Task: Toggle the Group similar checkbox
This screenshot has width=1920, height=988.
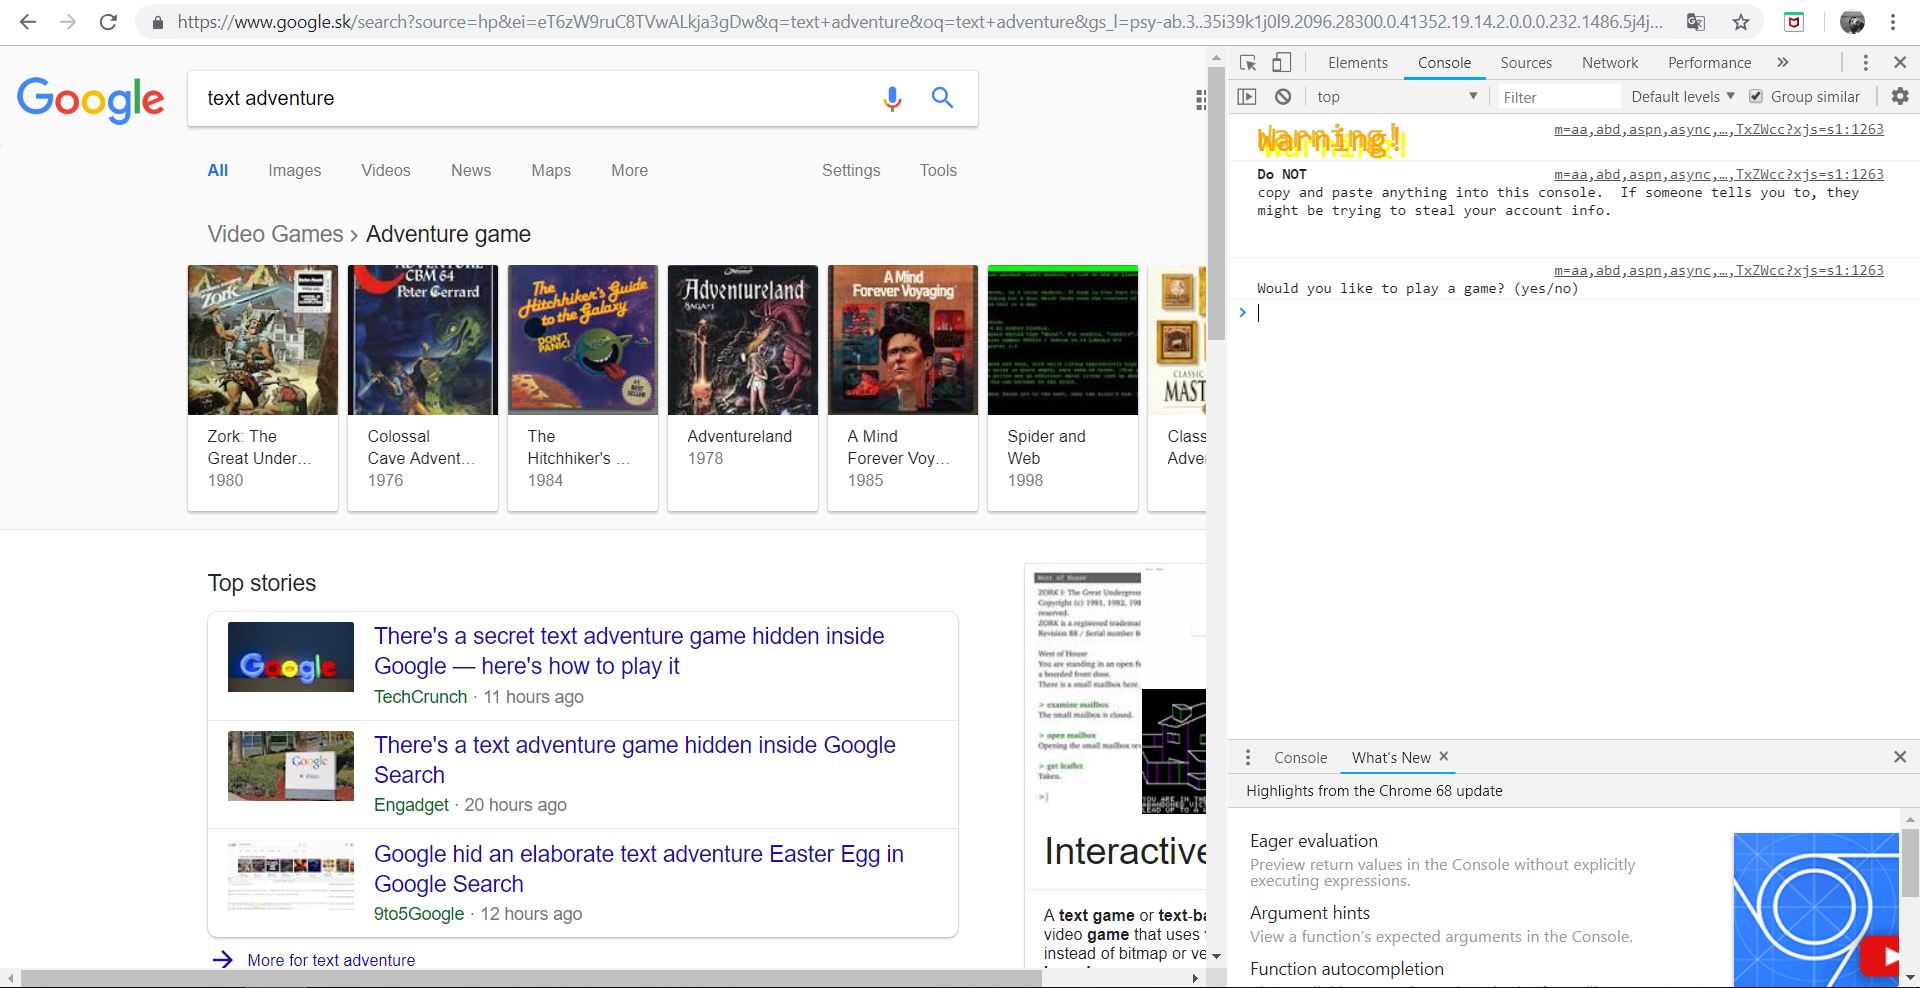Action: point(1756,97)
